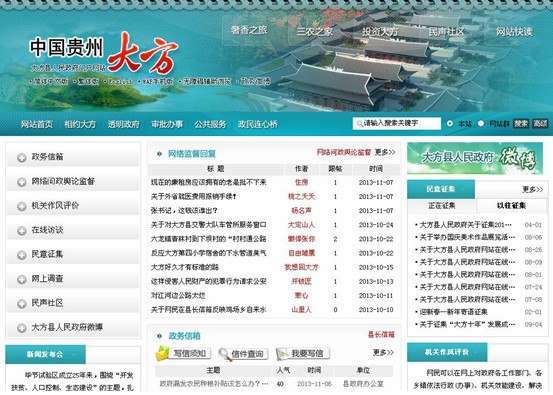Open the 透明政府 navigation menu

point(124,124)
